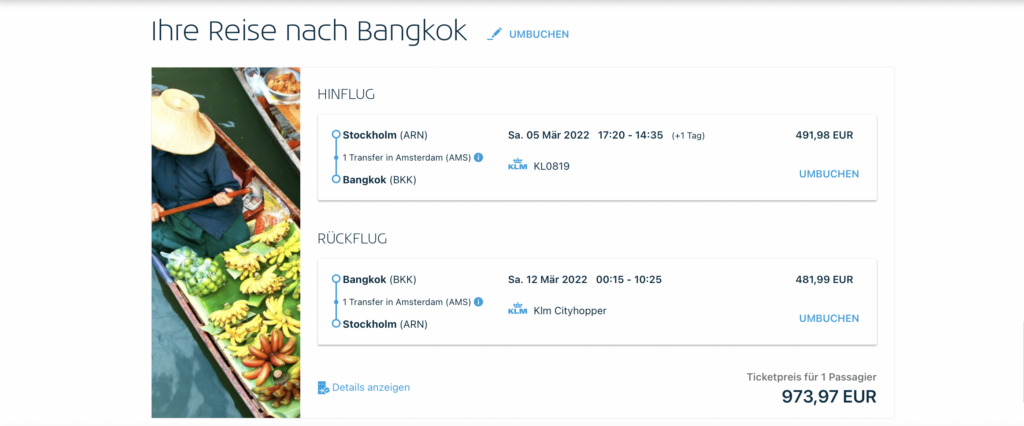Click the Bangkok departure dot in Rückflug
Image resolution: width=1024 pixels, height=426 pixels.
pyautogui.click(x=336, y=279)
